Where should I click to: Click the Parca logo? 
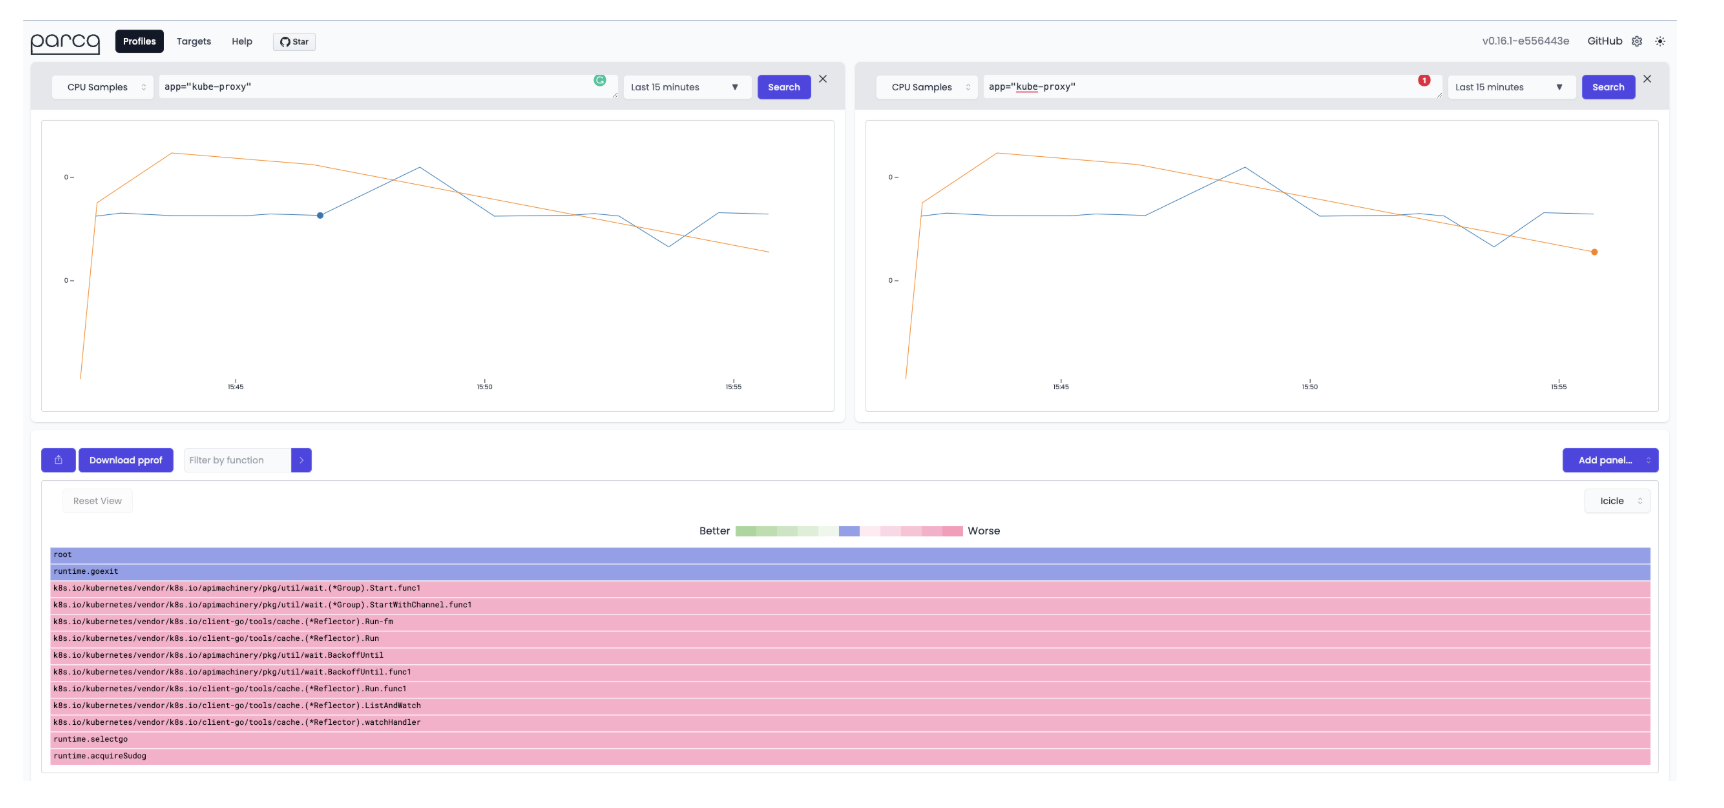tap(65, 42)
